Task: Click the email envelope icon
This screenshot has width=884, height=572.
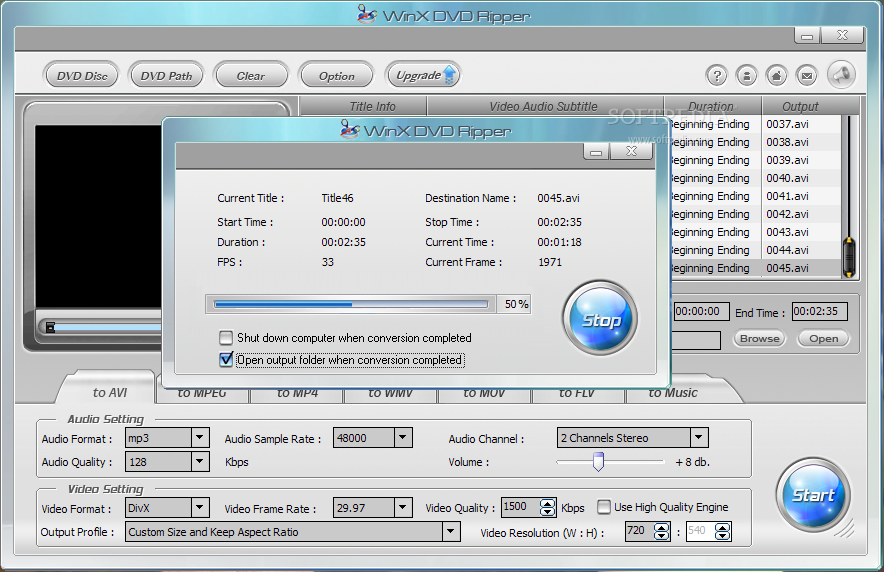Action: [807, 76]
